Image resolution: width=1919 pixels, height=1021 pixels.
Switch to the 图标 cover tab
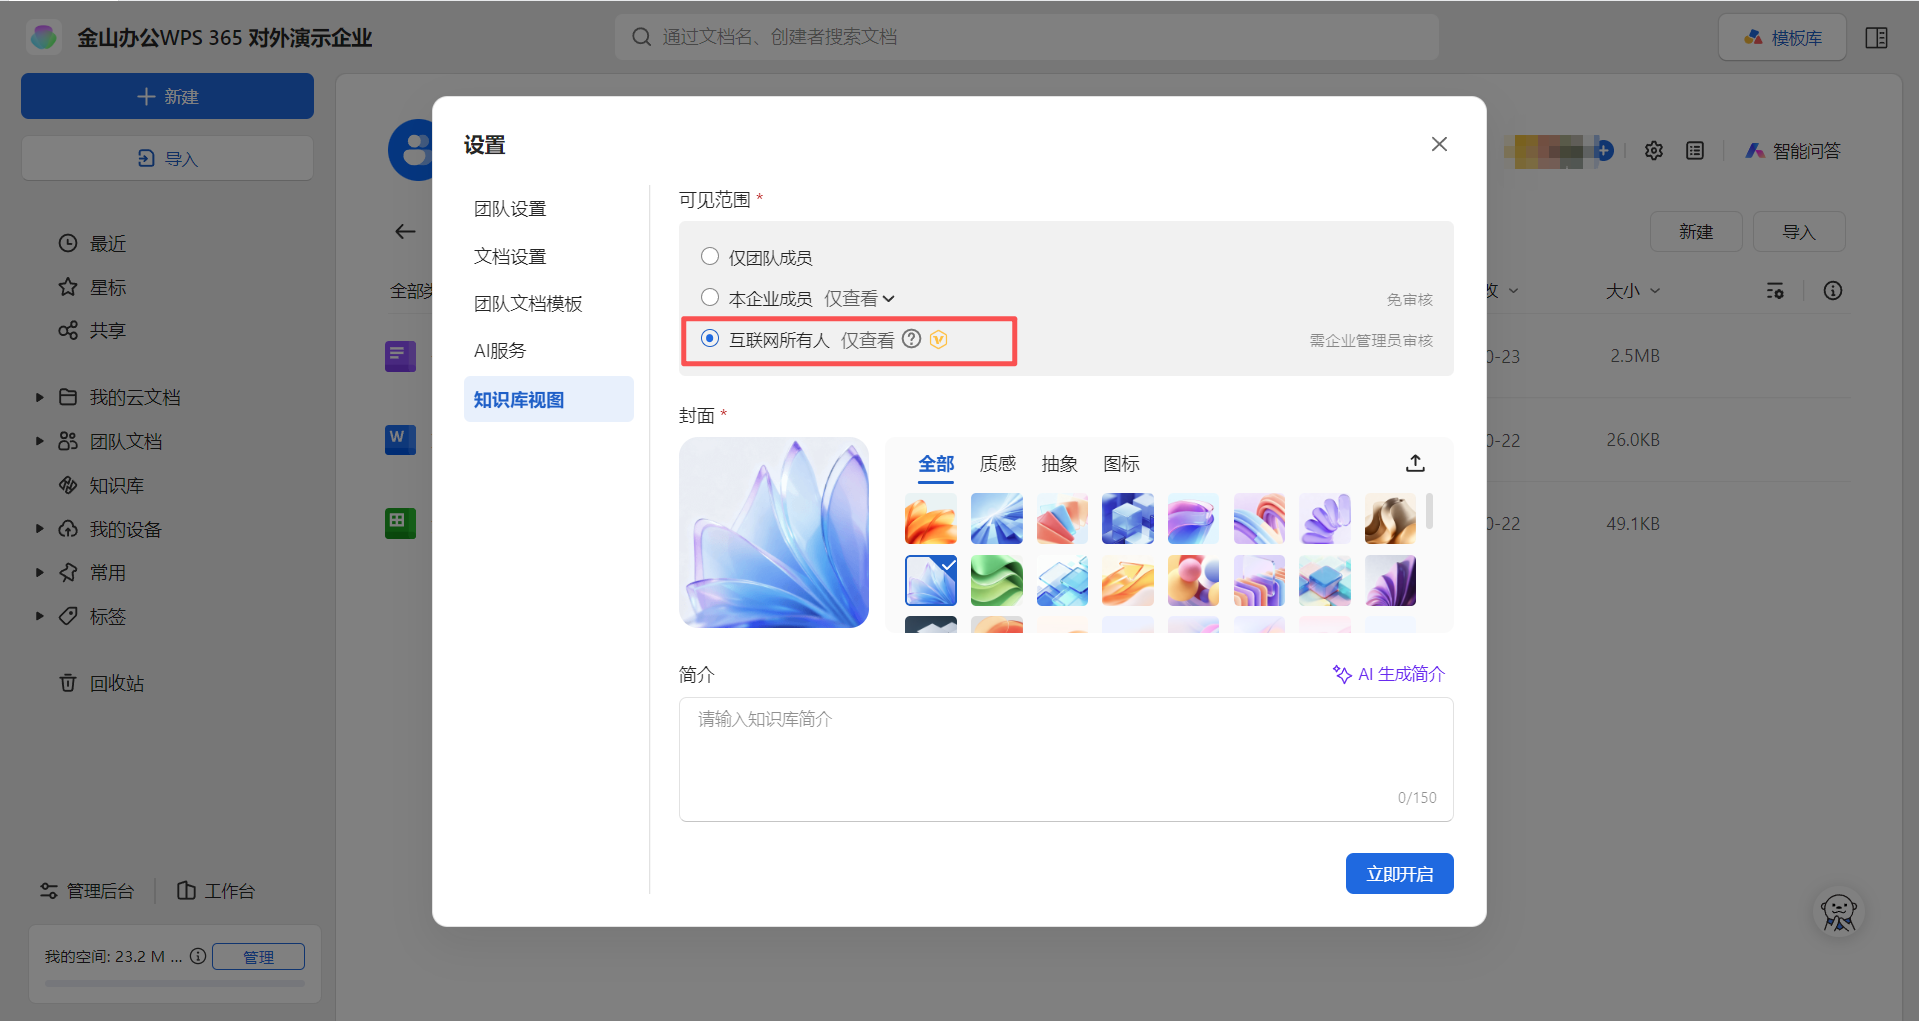tap(1121, 464)
